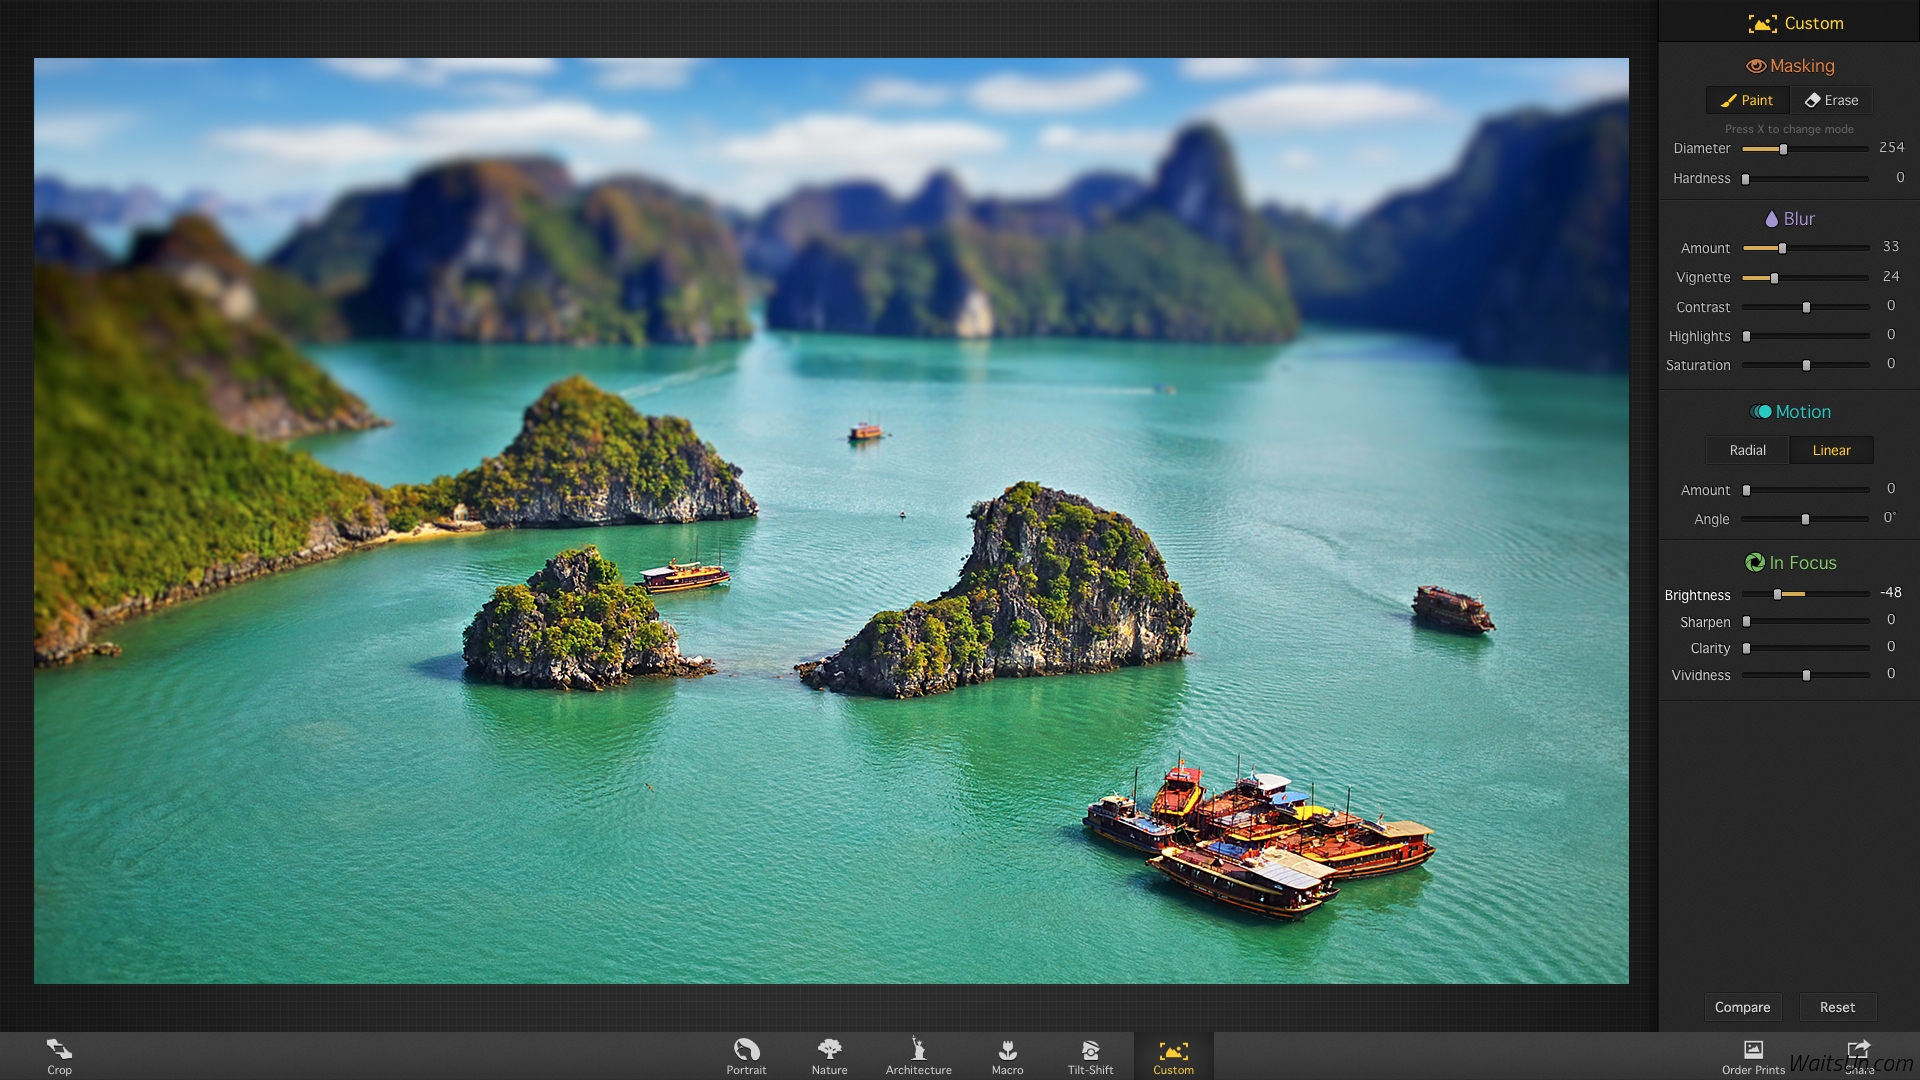This screenshot has width=1920, height=1080.
Task: Switch to the Custom tab
Action: (1174, 1055)
